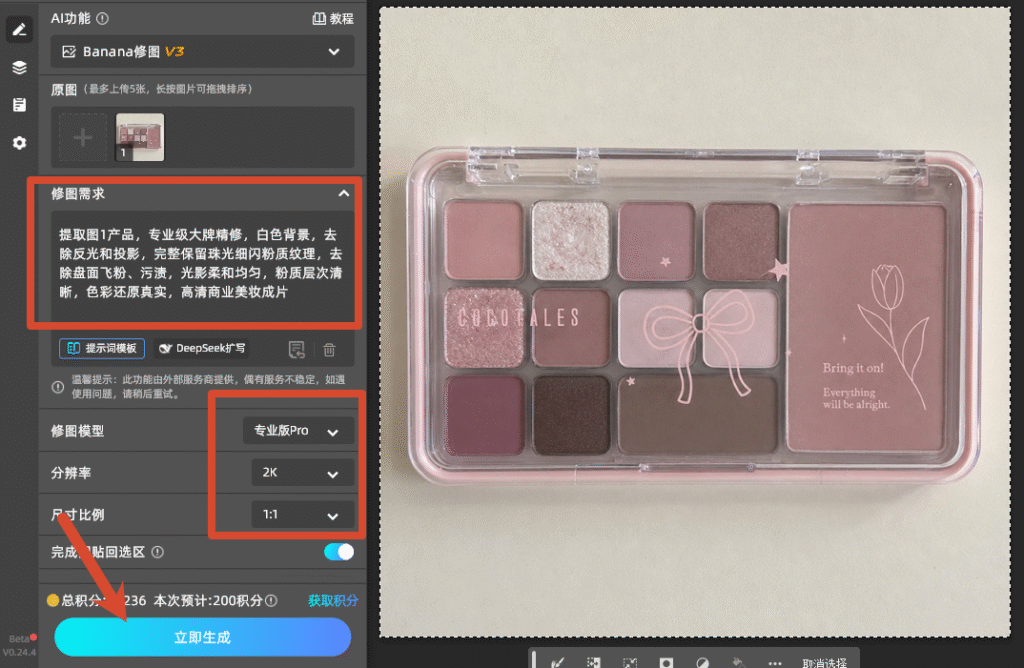
Task: Collapse the 修图需求 section
Action: [x=344, y=193]
